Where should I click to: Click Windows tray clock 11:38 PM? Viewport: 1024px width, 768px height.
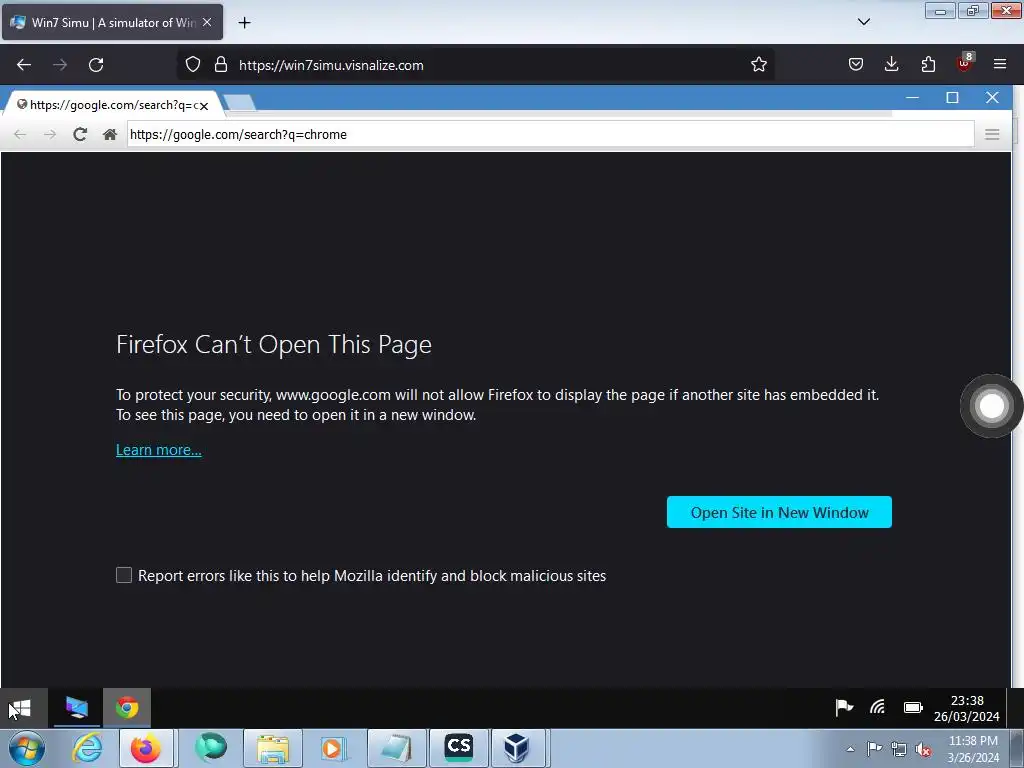[x=972, y=748]
